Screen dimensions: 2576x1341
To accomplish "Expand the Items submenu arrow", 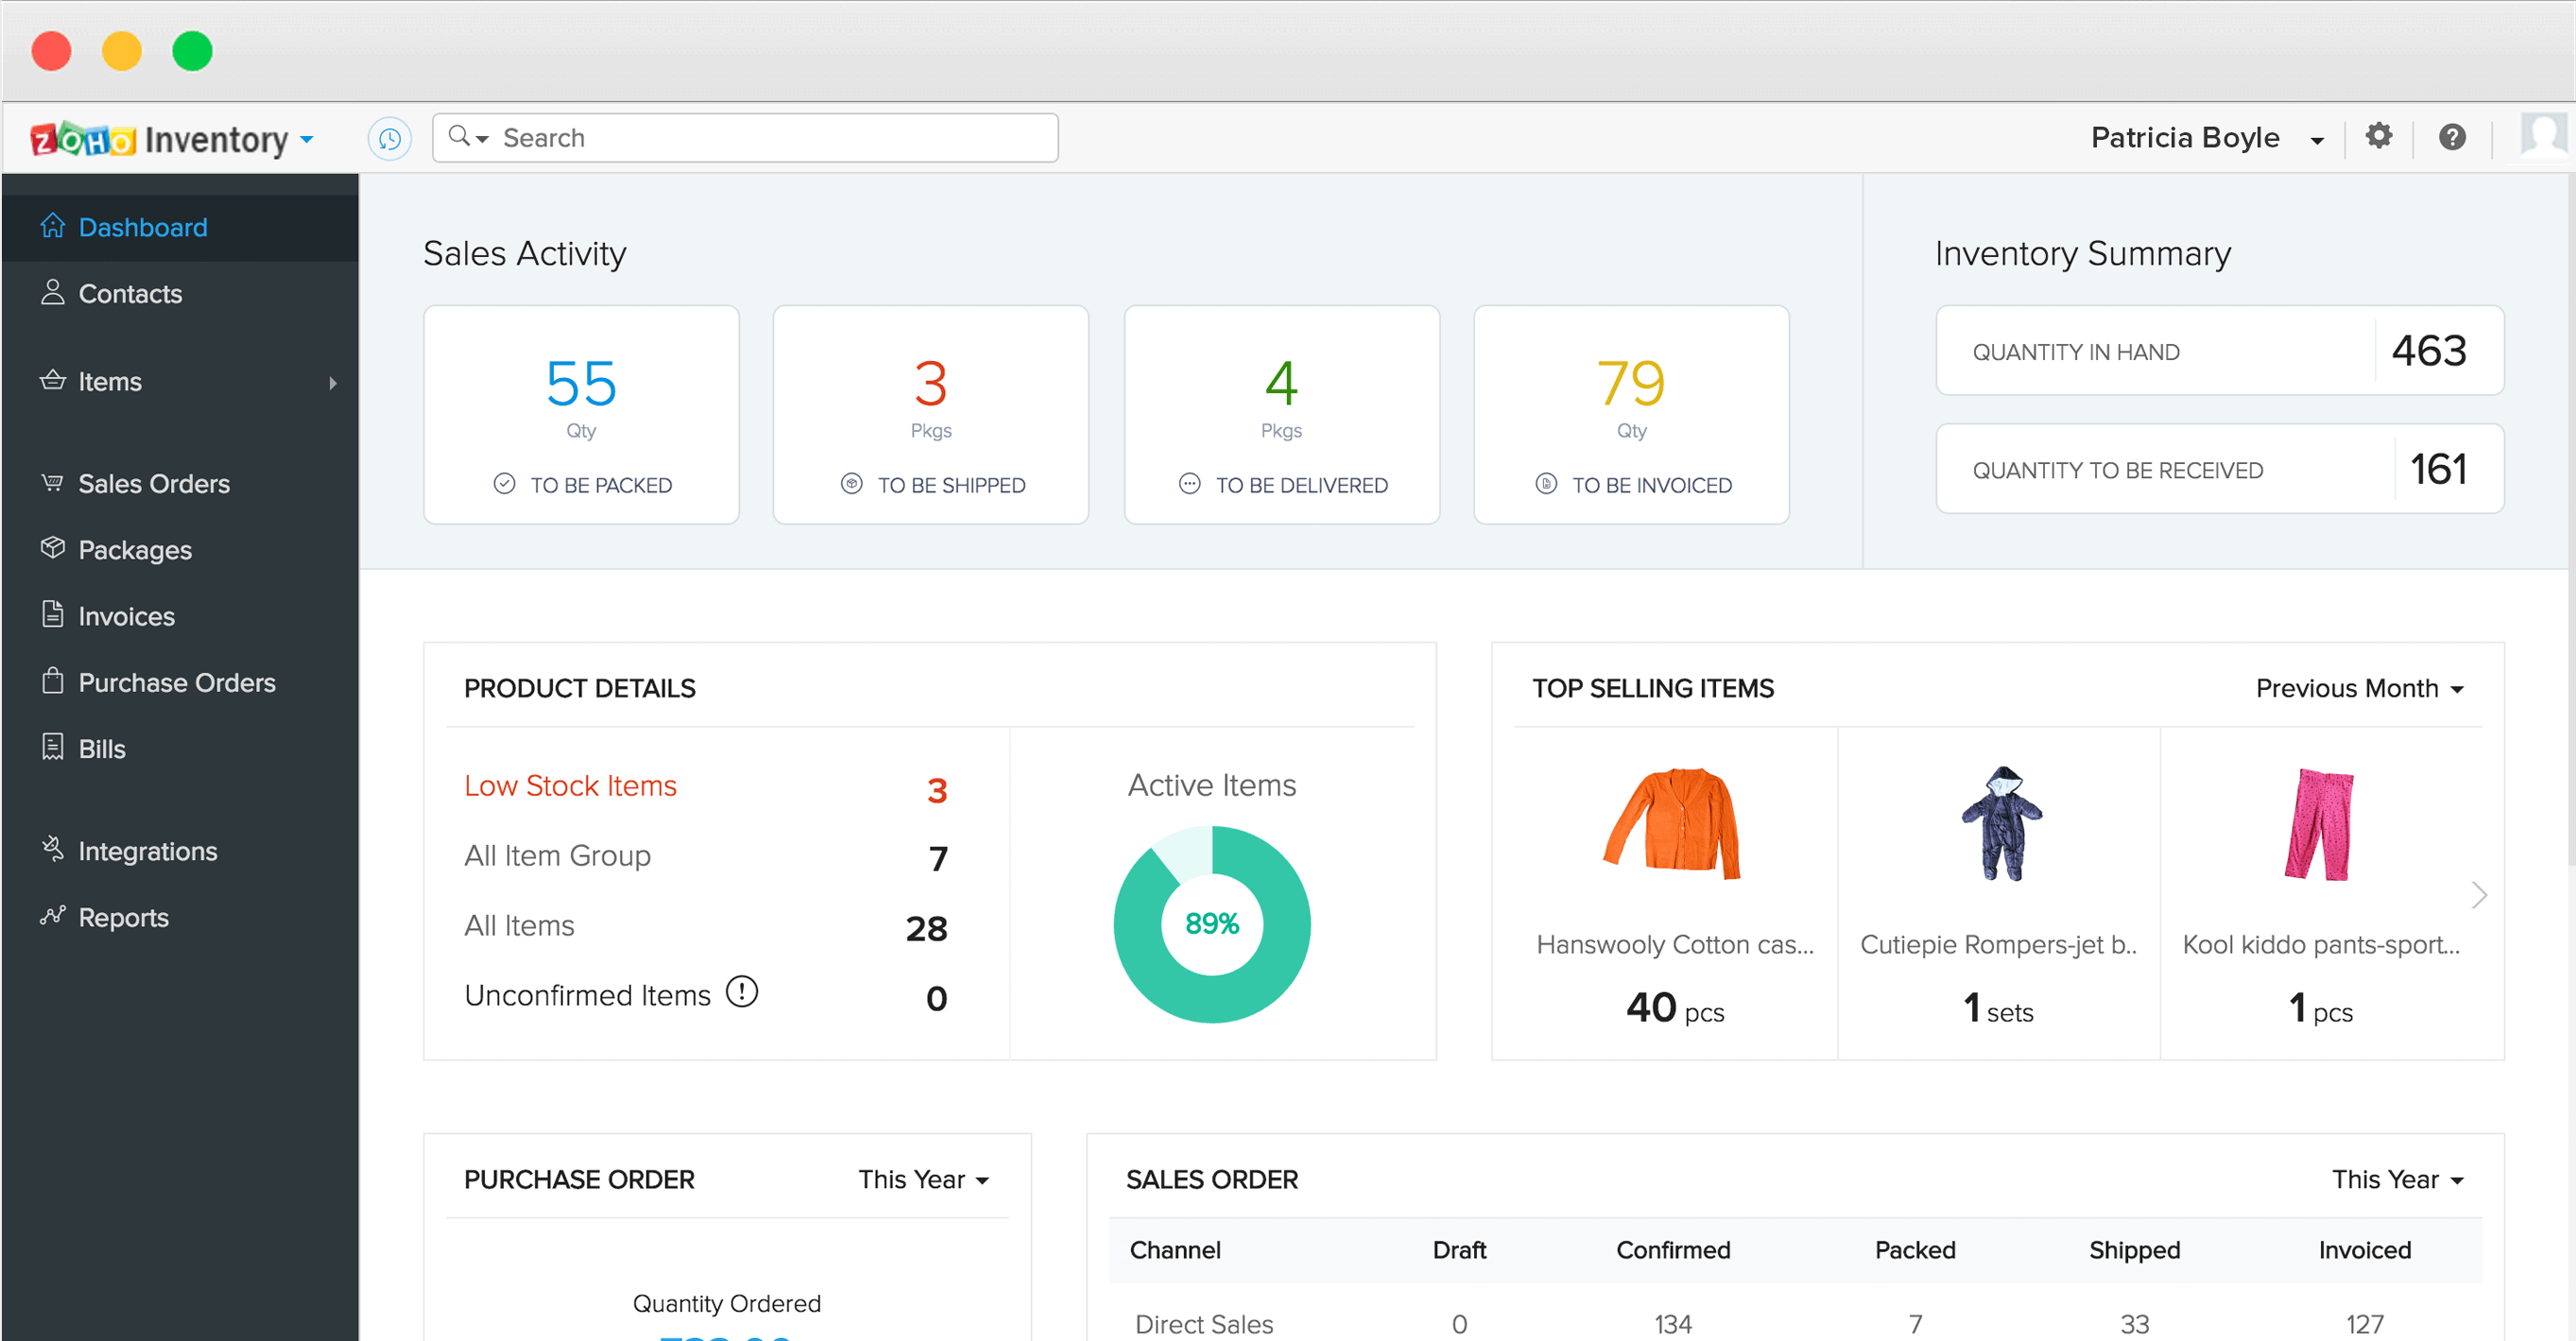I will click(x=333, y=382).
